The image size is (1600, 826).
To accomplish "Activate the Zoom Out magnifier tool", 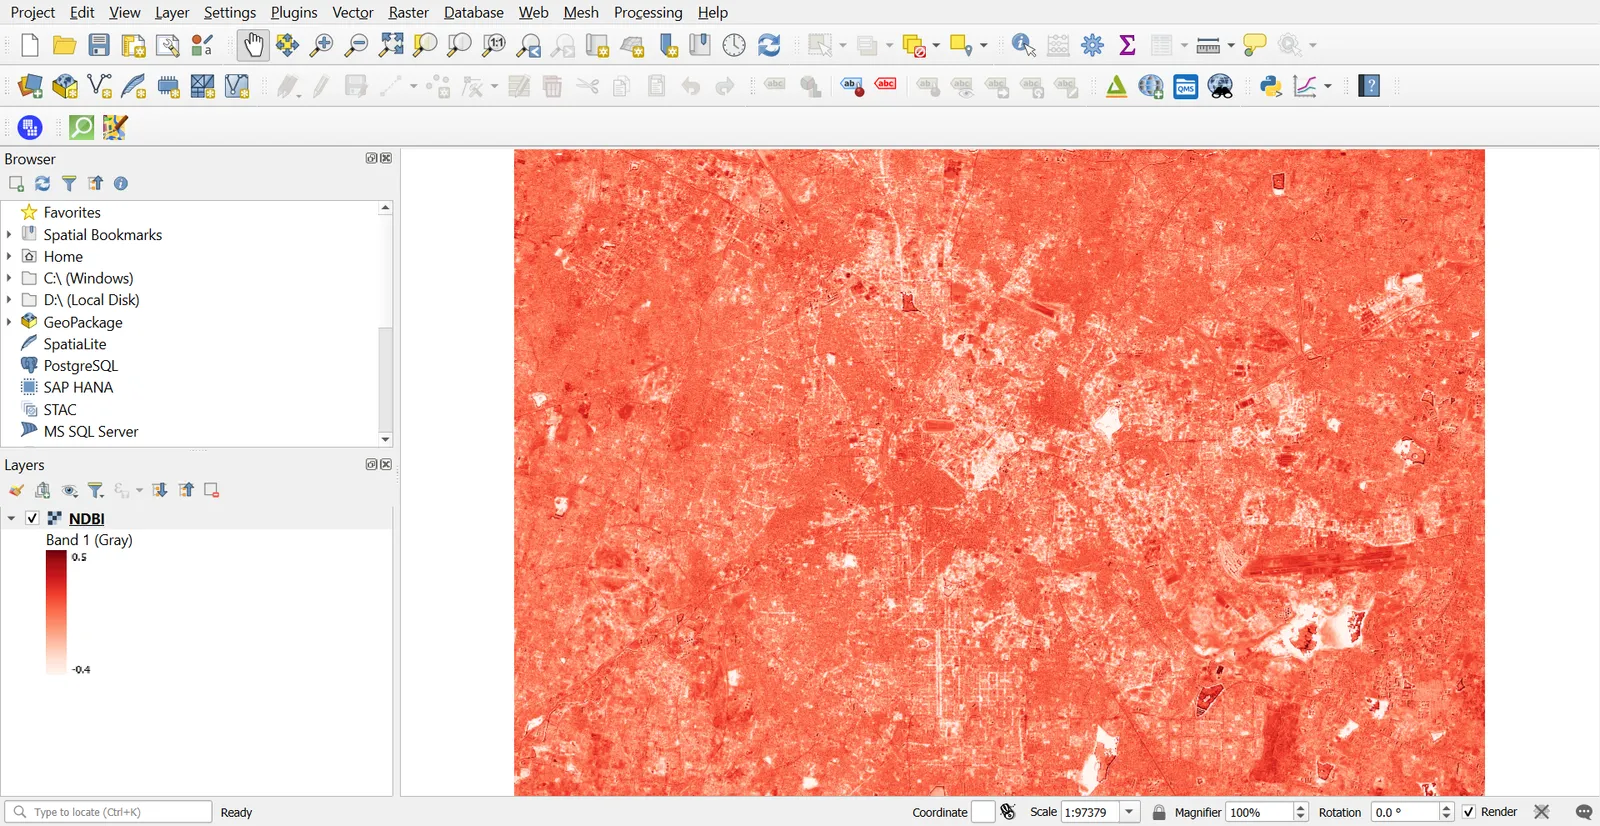I will (x=356, y=45).
